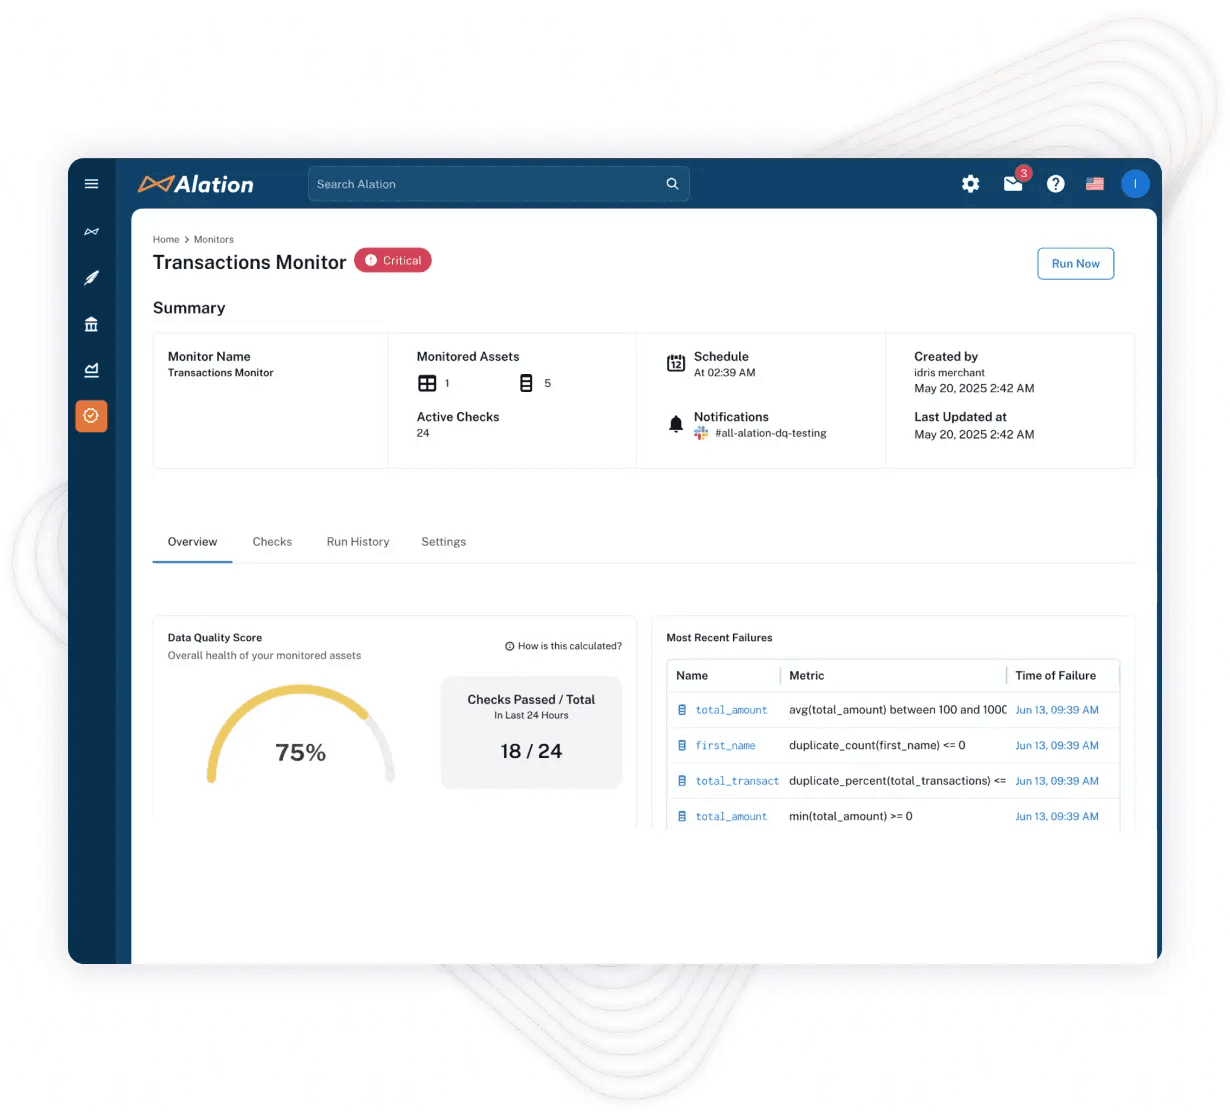Open the US flag language selector
The width and height of the screenshot is (1230, 1120).
1095,184
